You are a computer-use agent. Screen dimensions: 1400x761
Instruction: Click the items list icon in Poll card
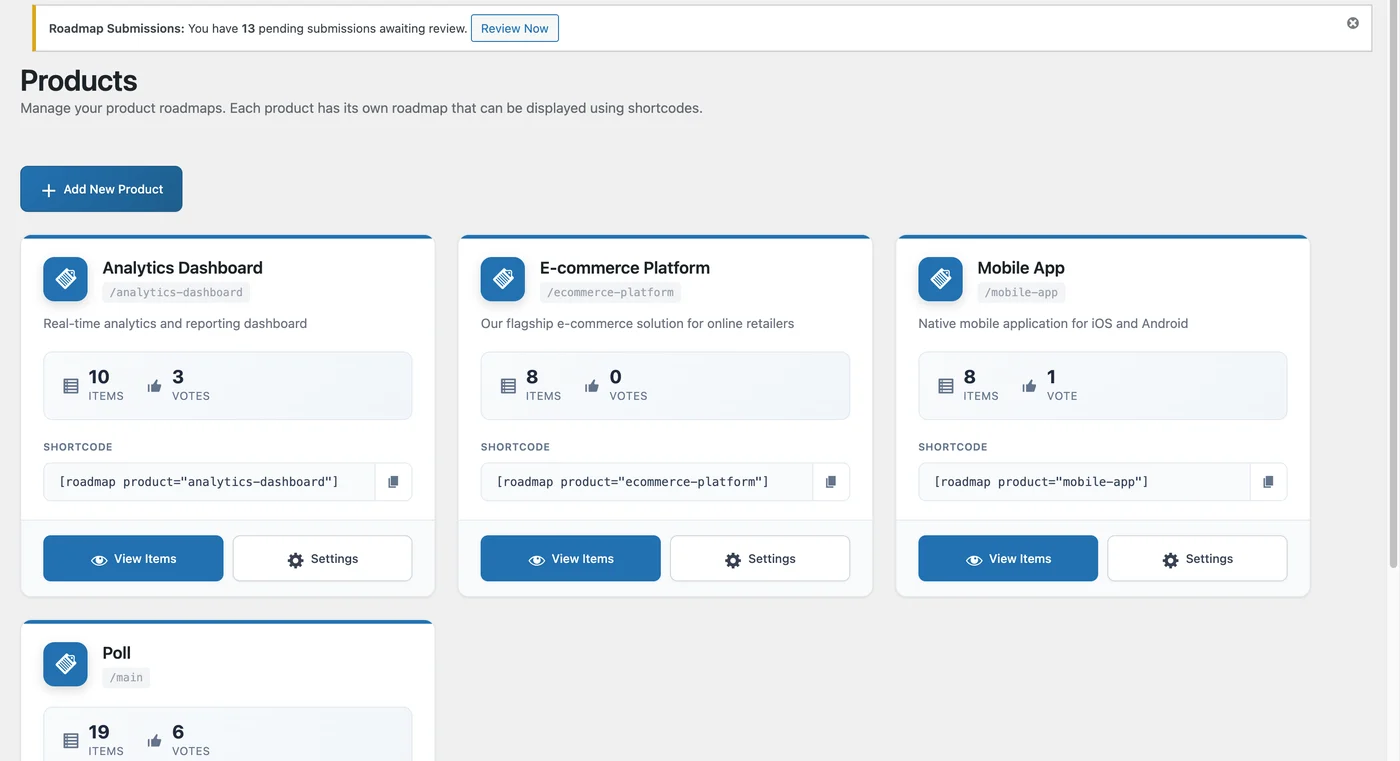pyautogui.click(x=71, y=741)
